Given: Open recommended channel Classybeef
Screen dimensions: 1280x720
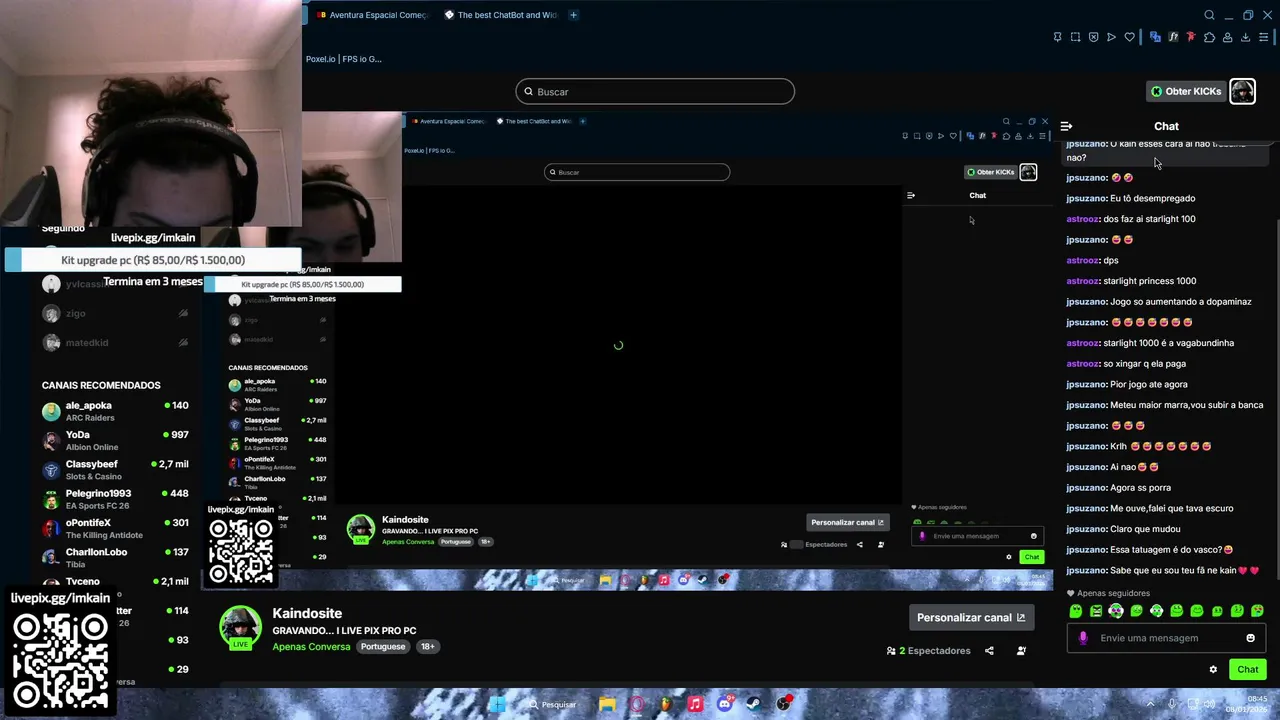Looking at the screenshot, I should point(115,470).
